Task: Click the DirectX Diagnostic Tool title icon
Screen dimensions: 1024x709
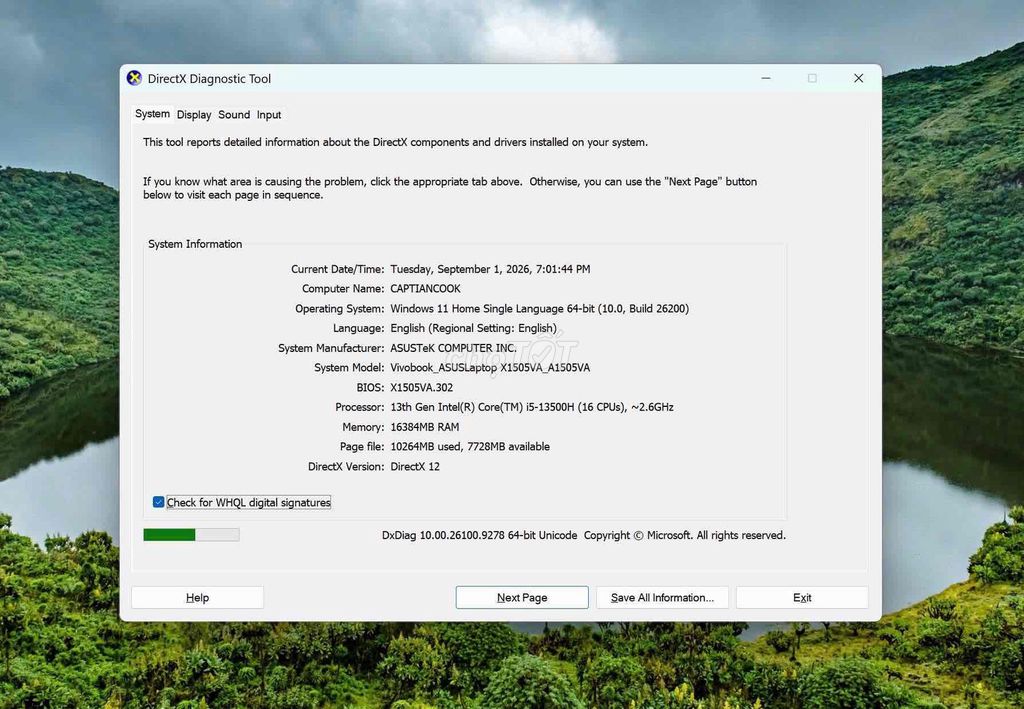Action: pyautogui.click(x=134, y=78)
